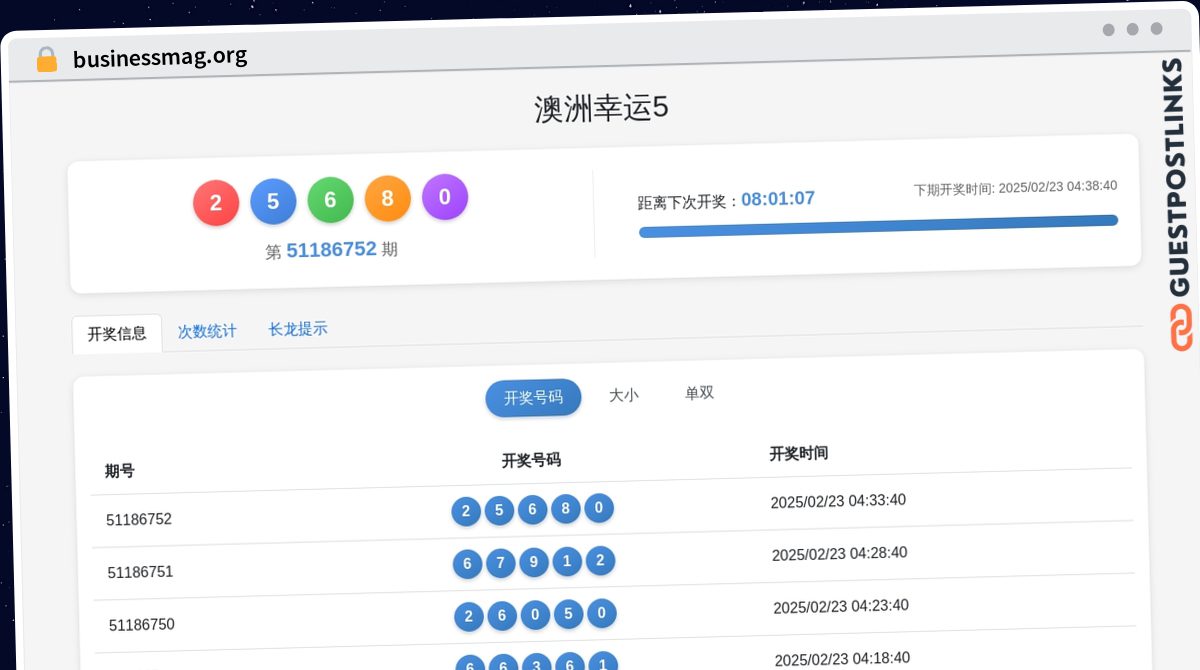Click the 开奖号码 table column header
Viewport: 1200px width, 670px height.
tap(531, 460)
